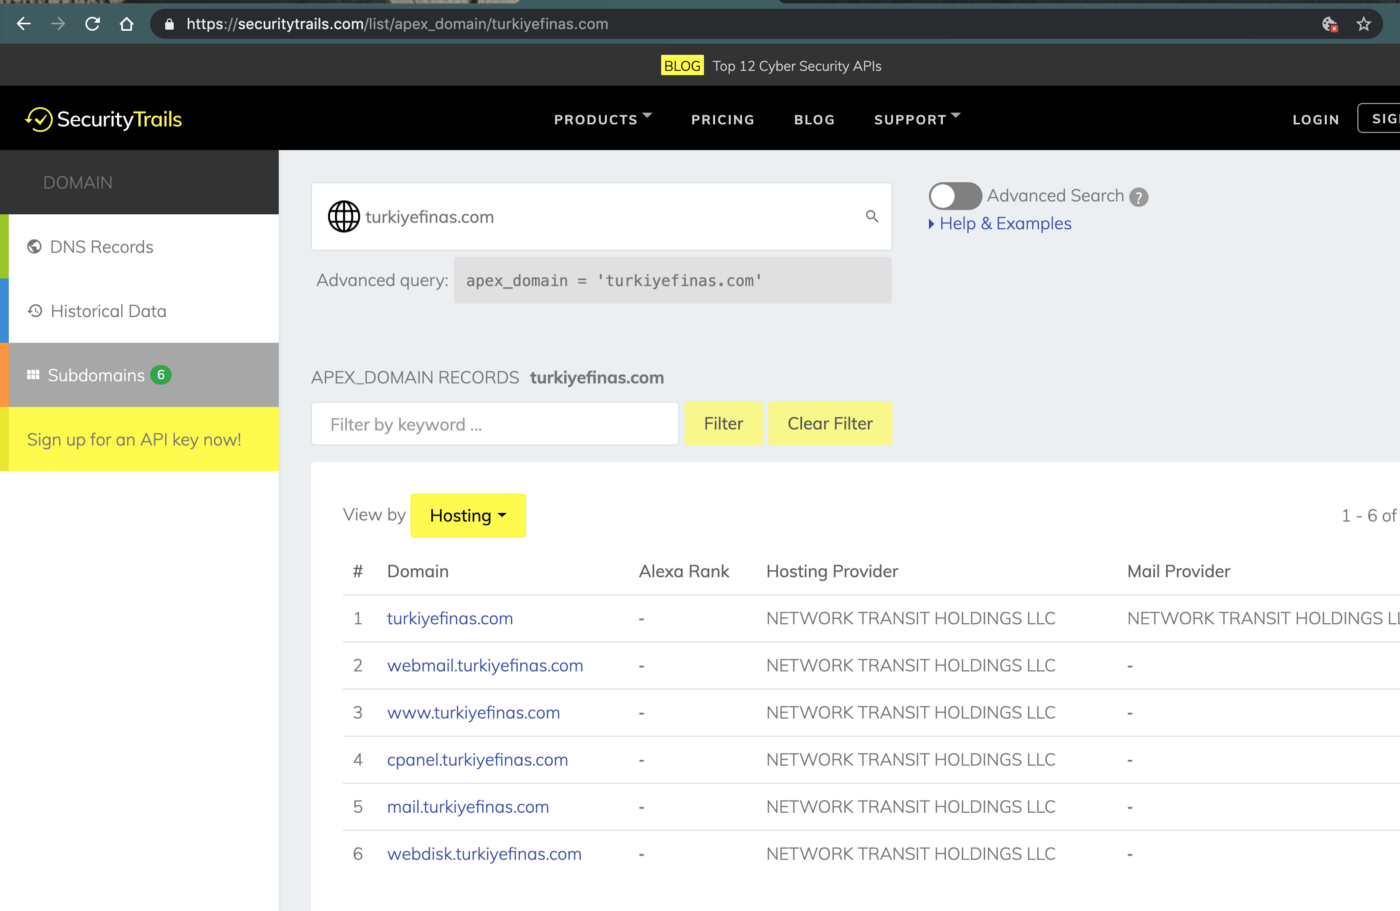Screen dimensions: 1400x911
Task: Open www.turkiyefinas.com link
Action: point(473,712)
